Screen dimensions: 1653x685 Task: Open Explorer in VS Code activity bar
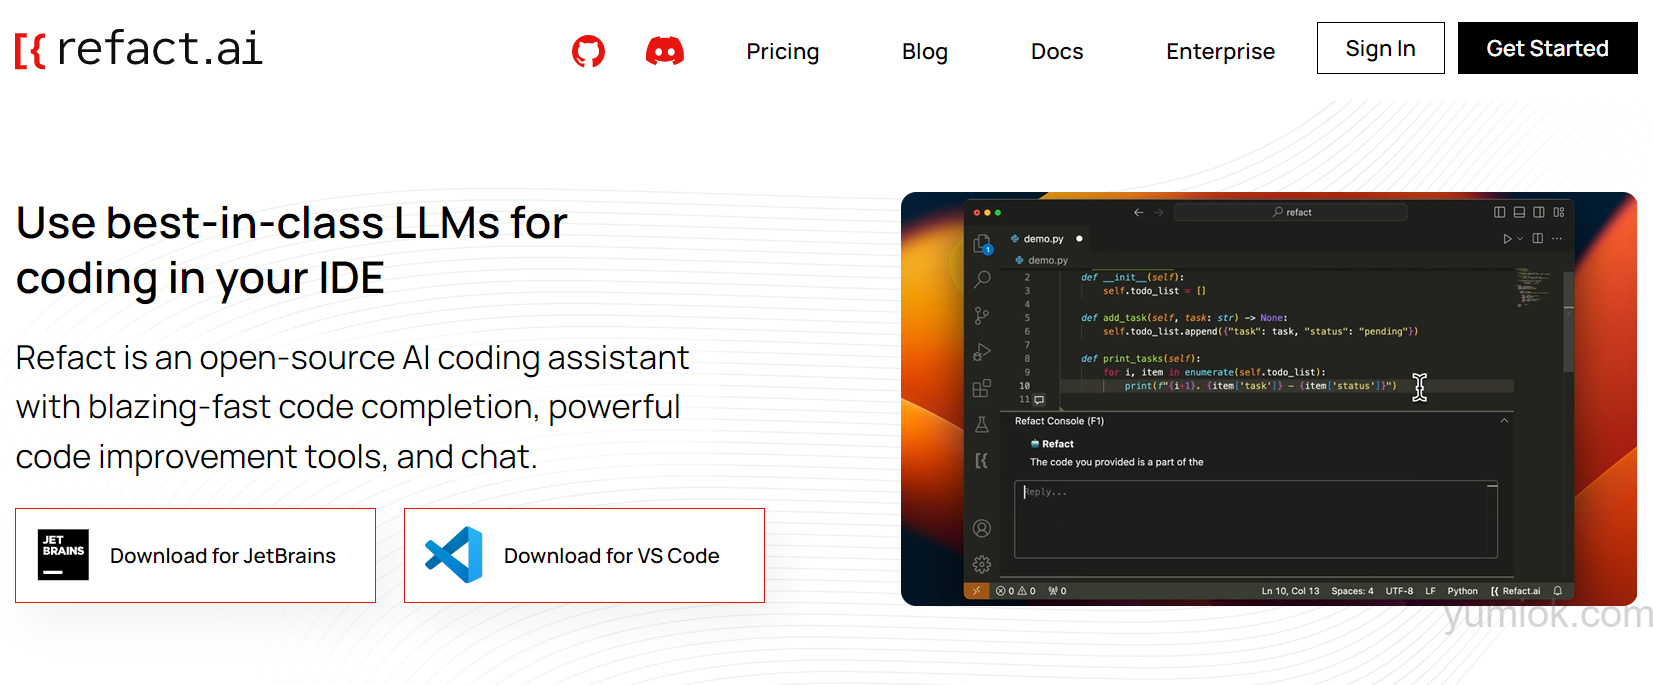[x=982, y=243]
